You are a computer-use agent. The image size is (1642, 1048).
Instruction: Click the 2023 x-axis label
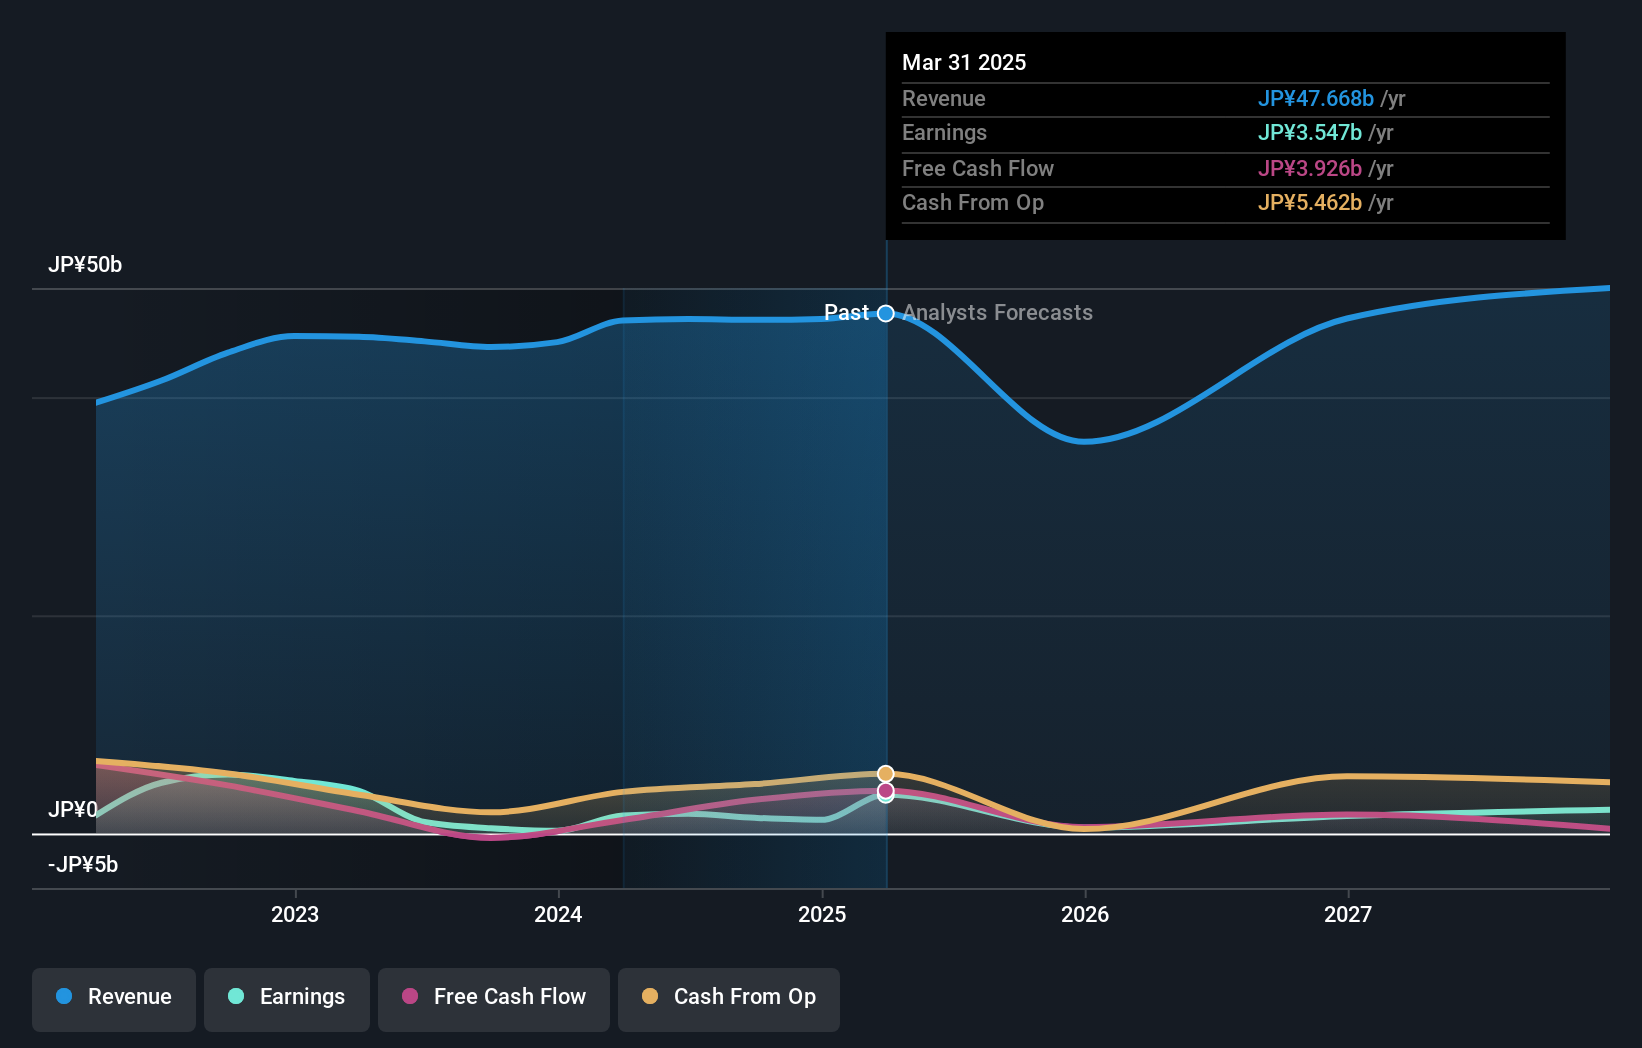(295, 914)
